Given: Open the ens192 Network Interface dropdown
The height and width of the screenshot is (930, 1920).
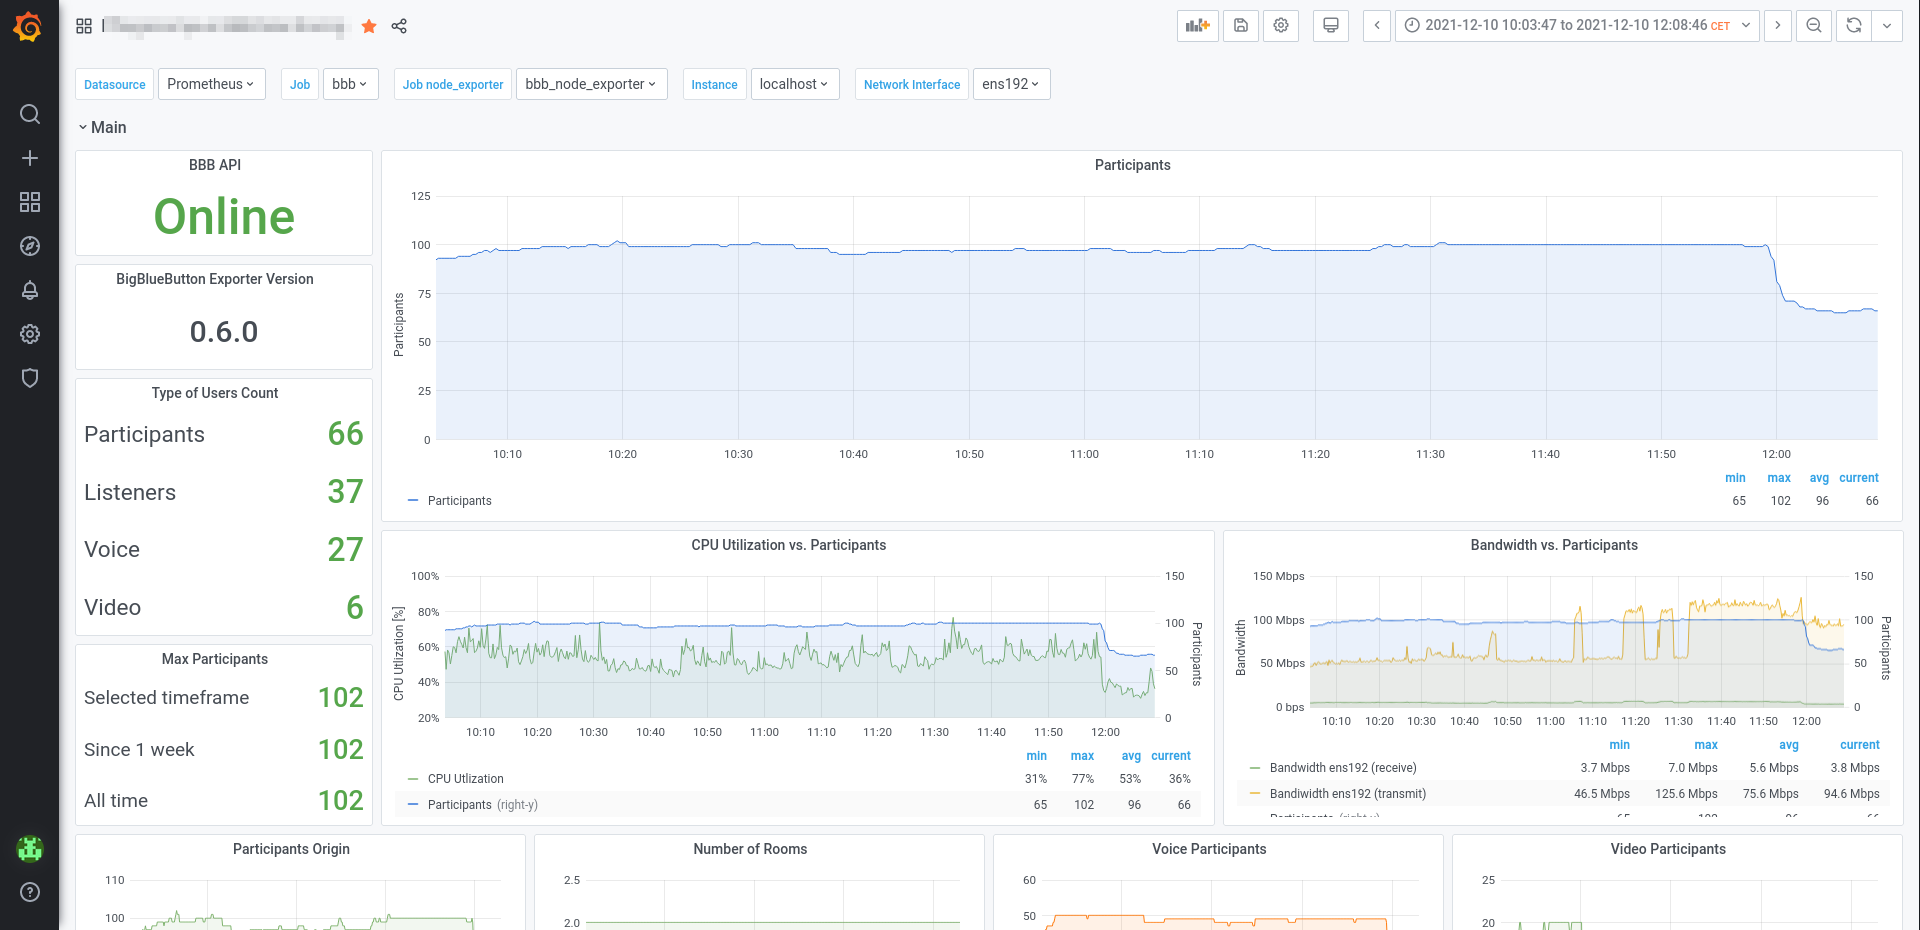Looking at the screenshot, I should pyautogui.click(x=1011, y=84).
